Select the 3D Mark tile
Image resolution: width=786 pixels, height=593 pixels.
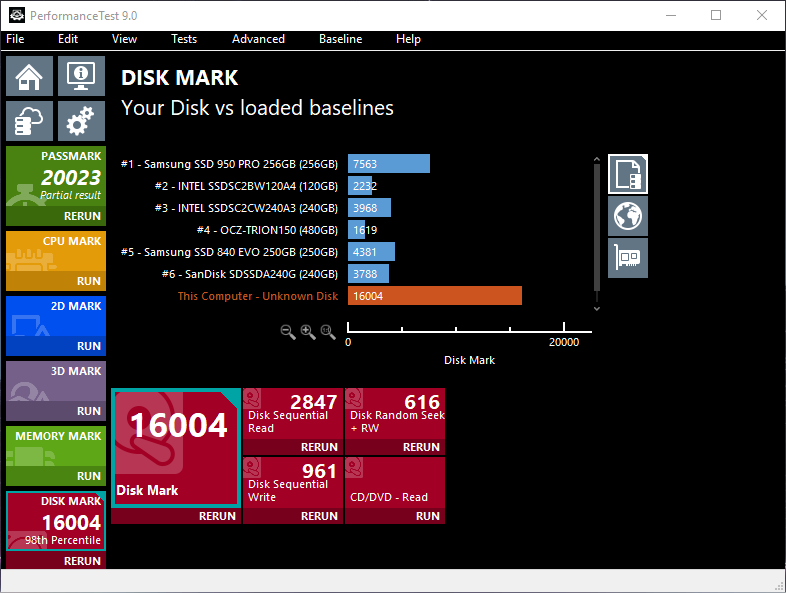pos(56,381)
